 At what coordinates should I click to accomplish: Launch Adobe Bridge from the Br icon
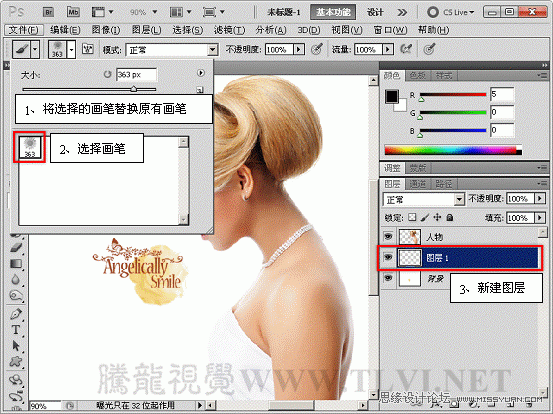click(x=48, y=12)
